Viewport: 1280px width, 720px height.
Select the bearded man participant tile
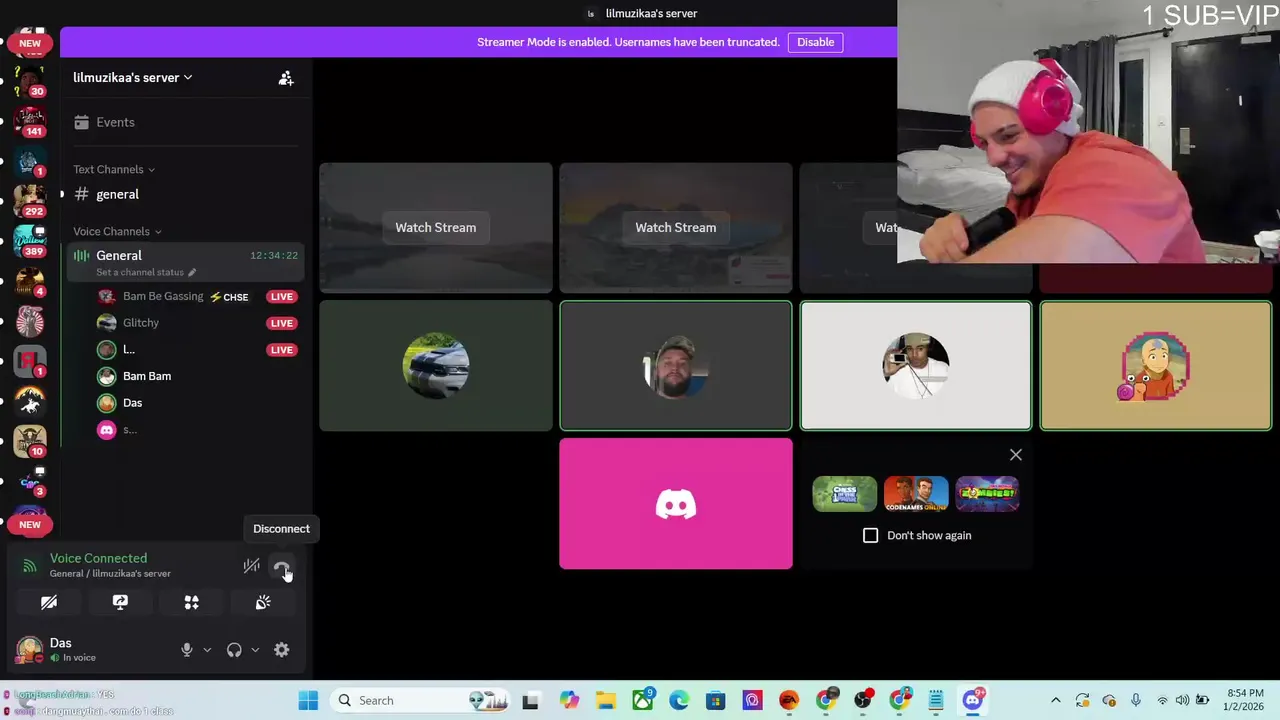(675, 365)
